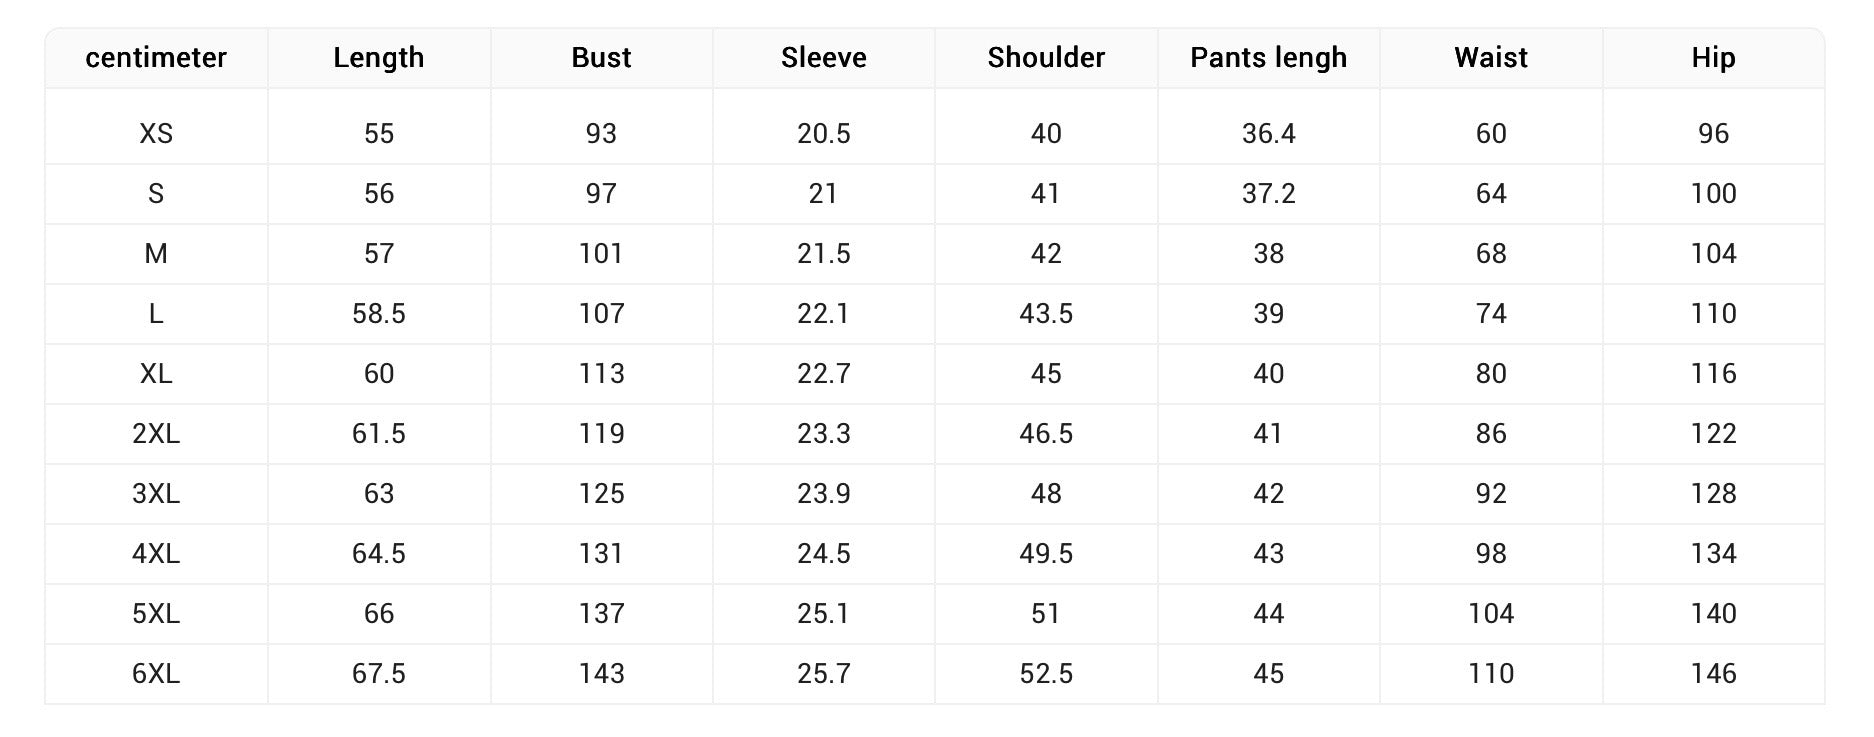
Task: Select the M size row label
Action: pos(156,254)
